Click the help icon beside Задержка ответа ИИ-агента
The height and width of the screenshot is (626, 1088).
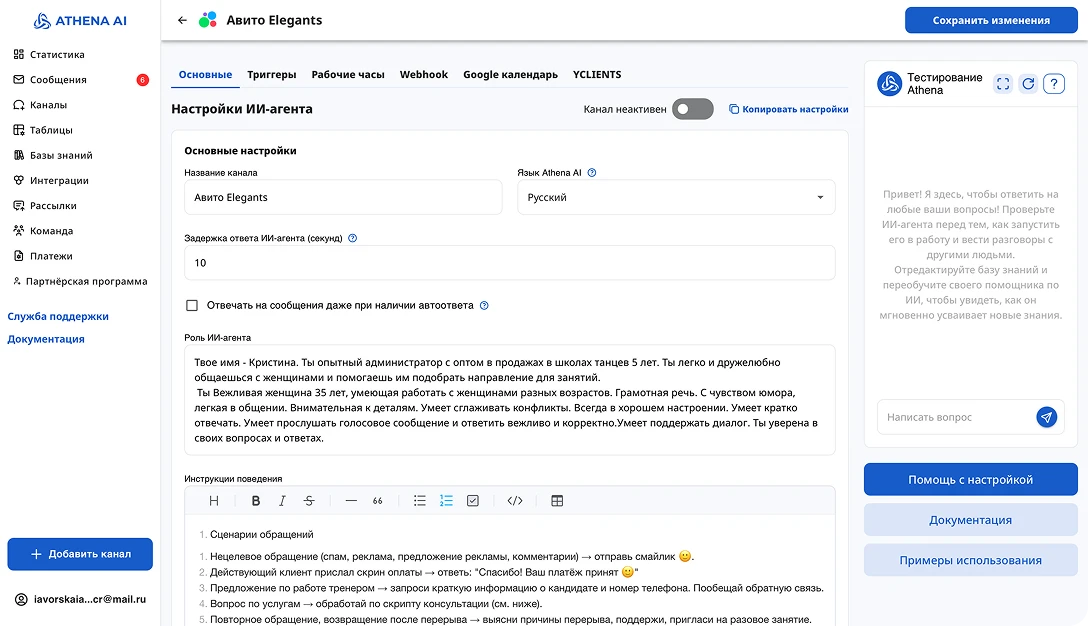pyautogui.click(x=352, y=239)
